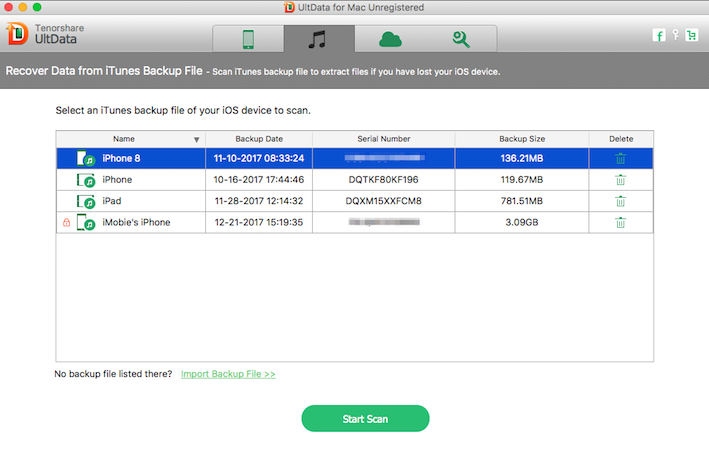Sort by the Backup Size column header
This screenshot has width=709, height=454.
tap(522, 139)
